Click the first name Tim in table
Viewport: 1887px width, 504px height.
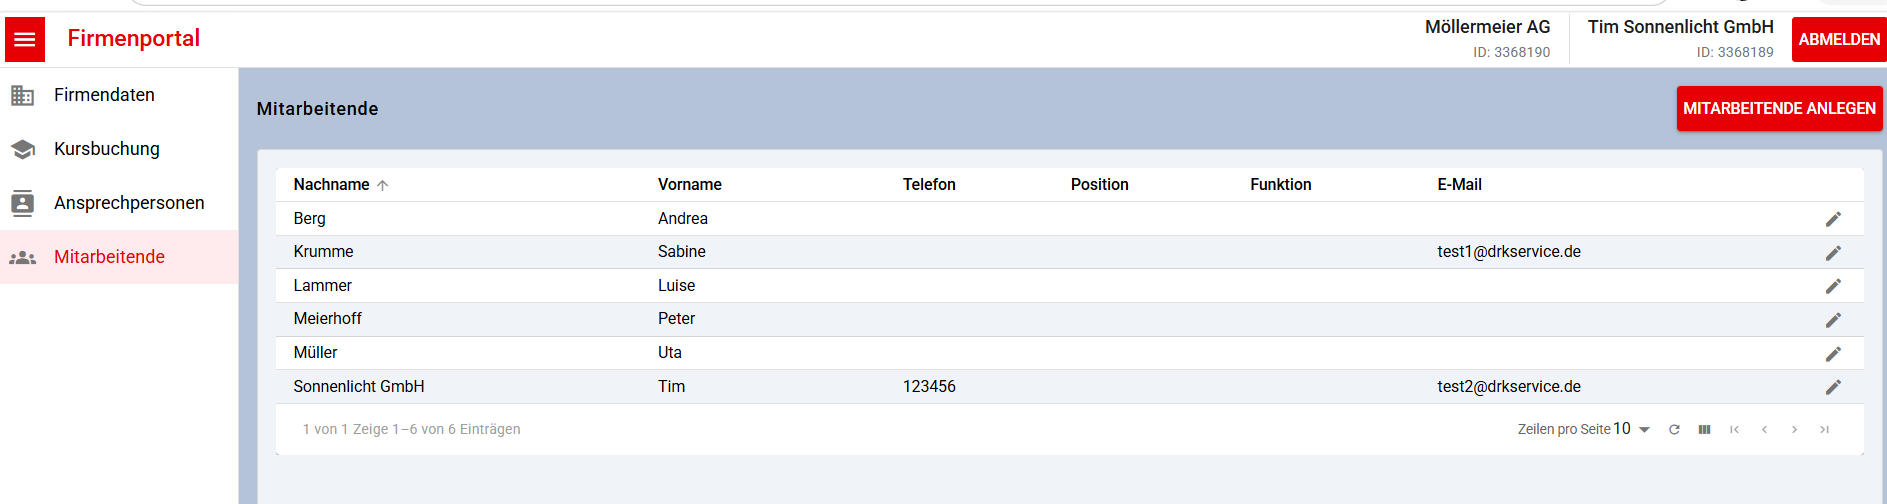coord(672,387)
